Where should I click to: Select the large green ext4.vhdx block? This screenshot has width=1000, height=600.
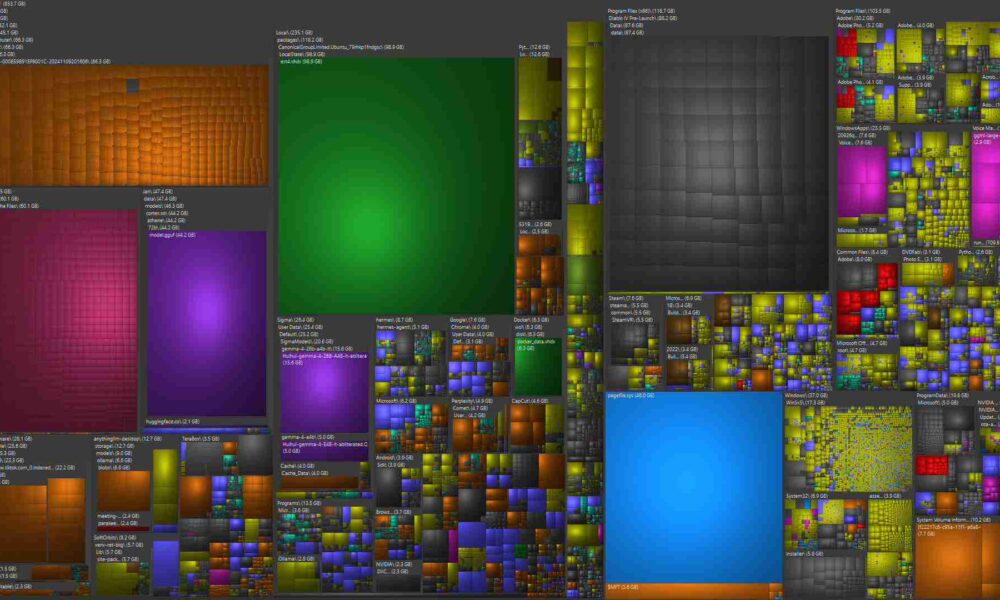pyautogui.click(x=396, y=186)
